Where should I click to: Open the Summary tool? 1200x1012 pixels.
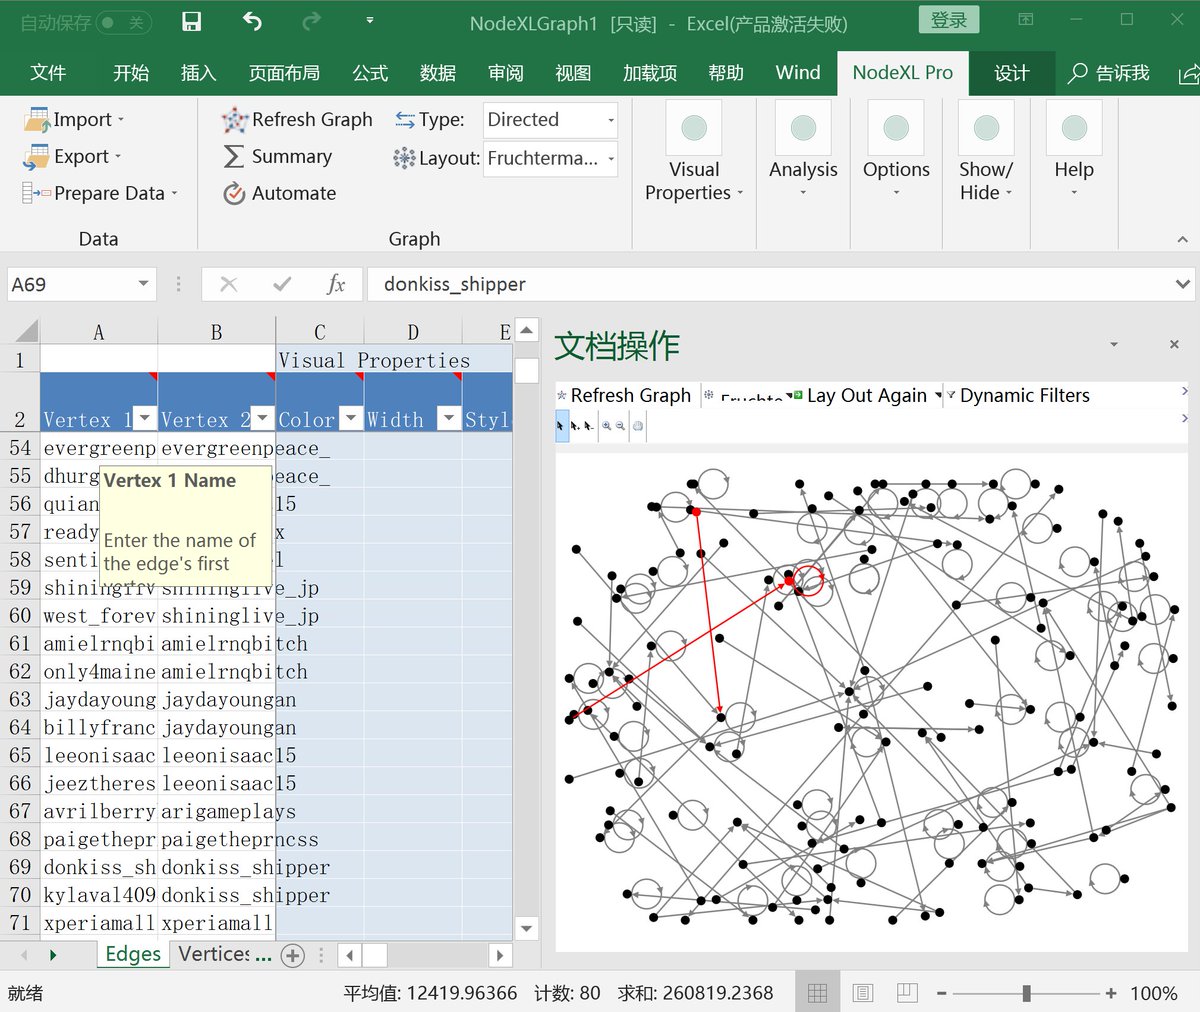(277, 157)
